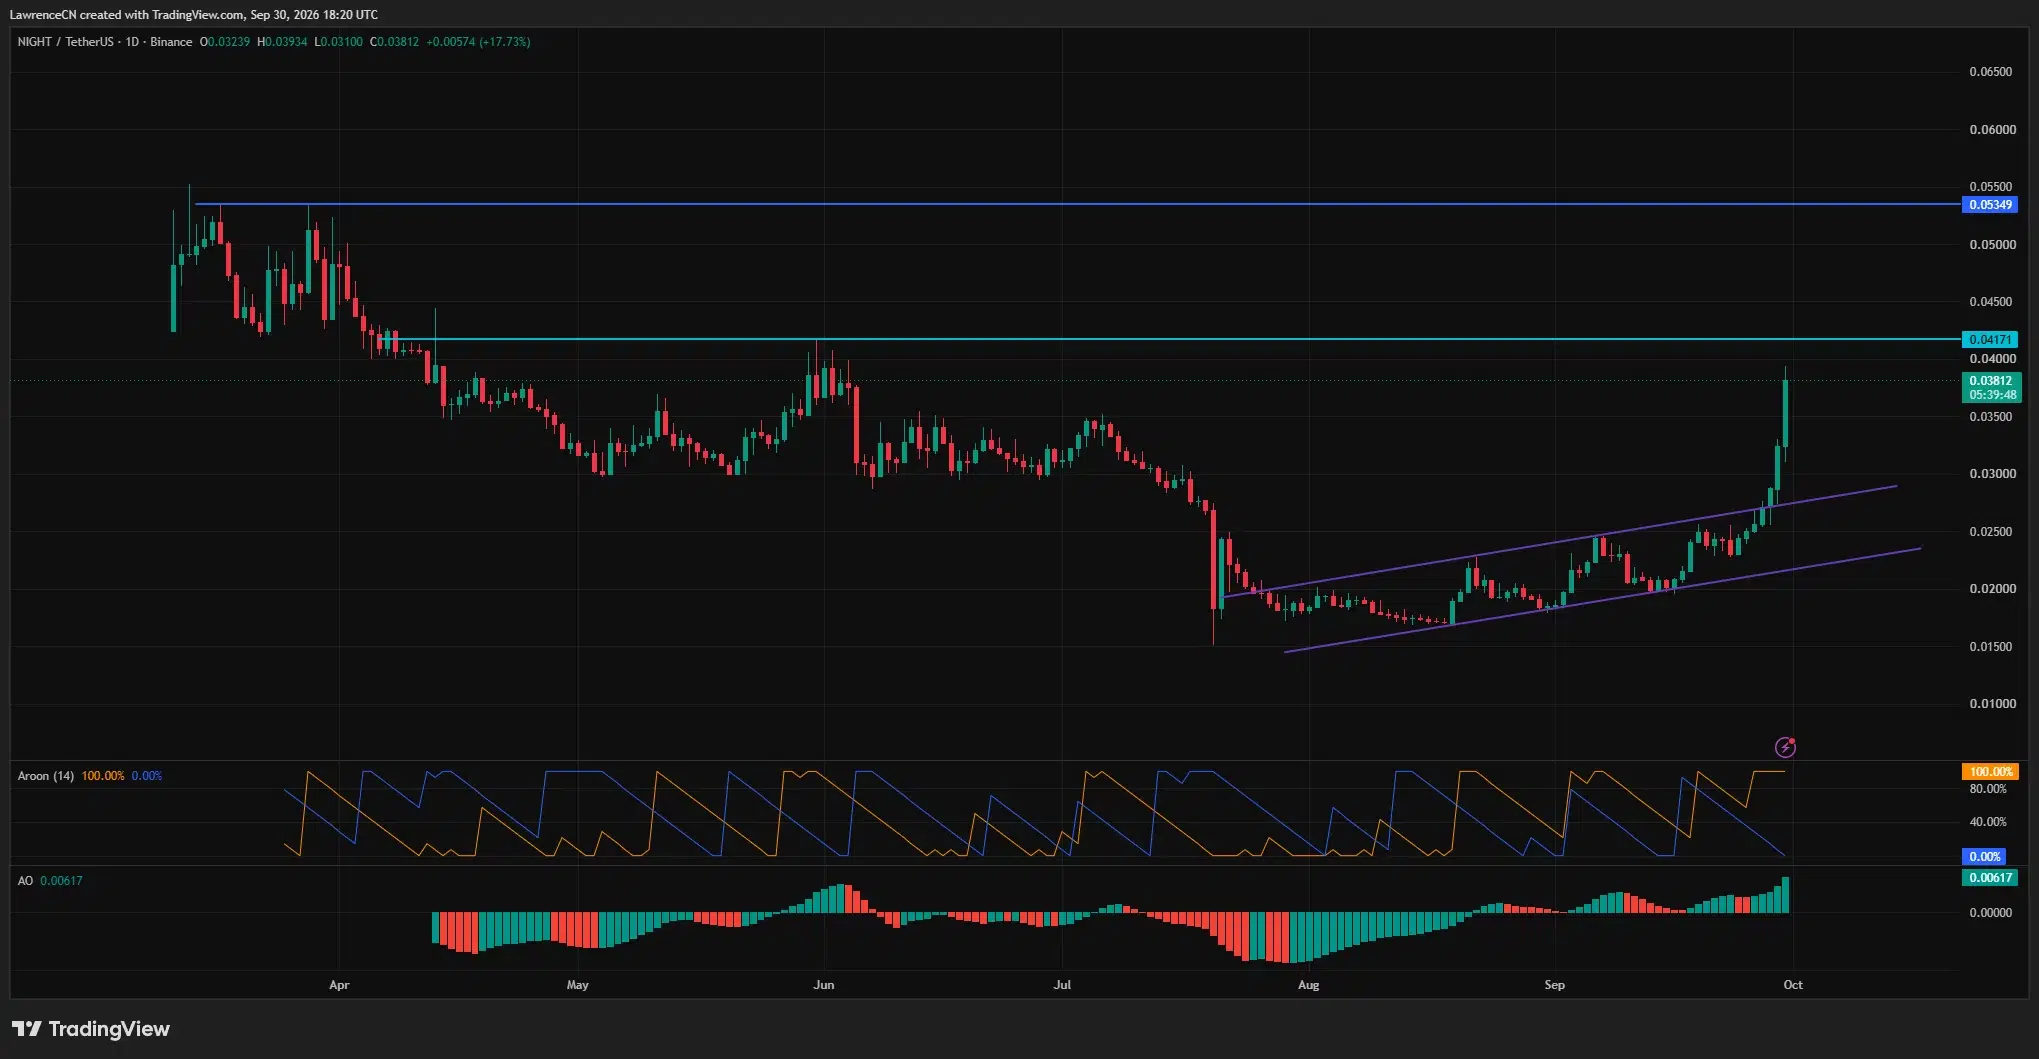Click the LawrenceCN created with TradingView.com caption
Viewport: 2039px width, 1059px height.
(x=193, y=15)
